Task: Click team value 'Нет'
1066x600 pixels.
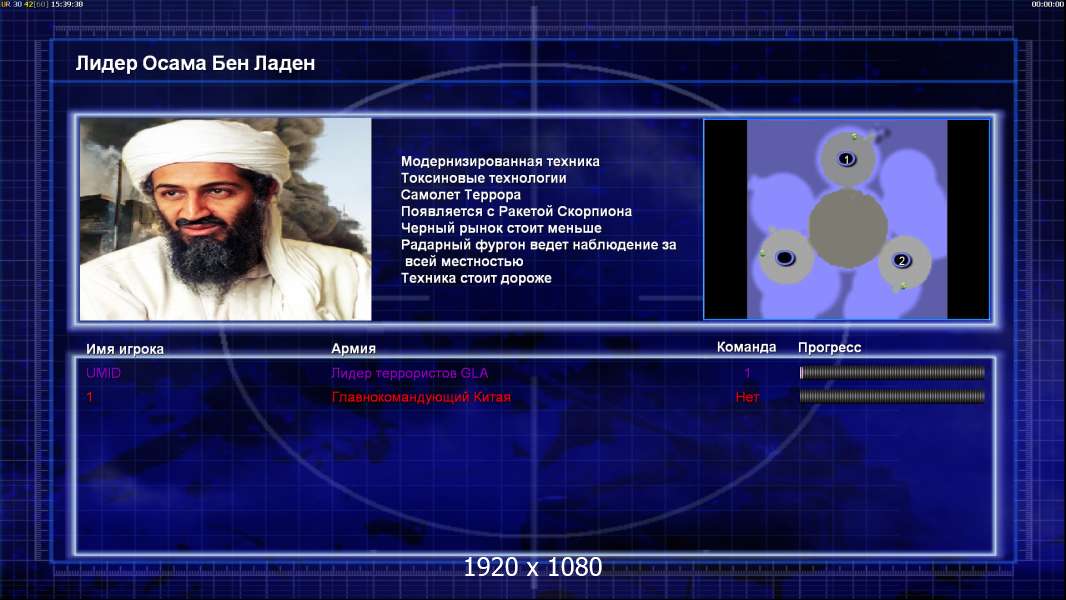Action: point(747,397)
